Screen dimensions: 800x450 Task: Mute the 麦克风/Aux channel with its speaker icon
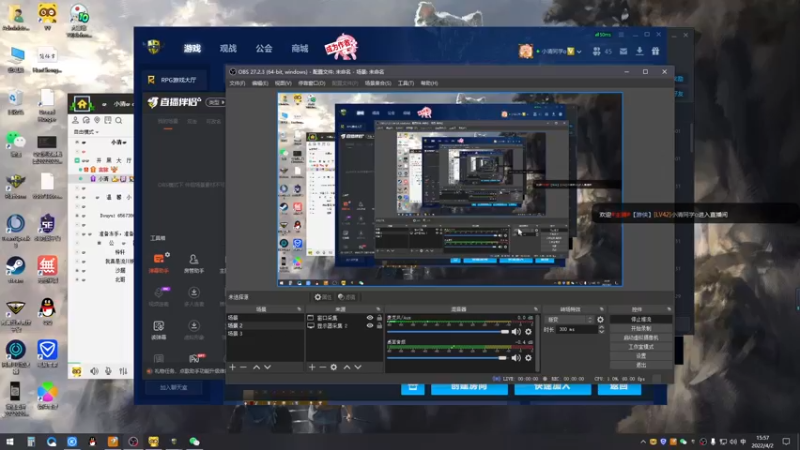[516, 332]
